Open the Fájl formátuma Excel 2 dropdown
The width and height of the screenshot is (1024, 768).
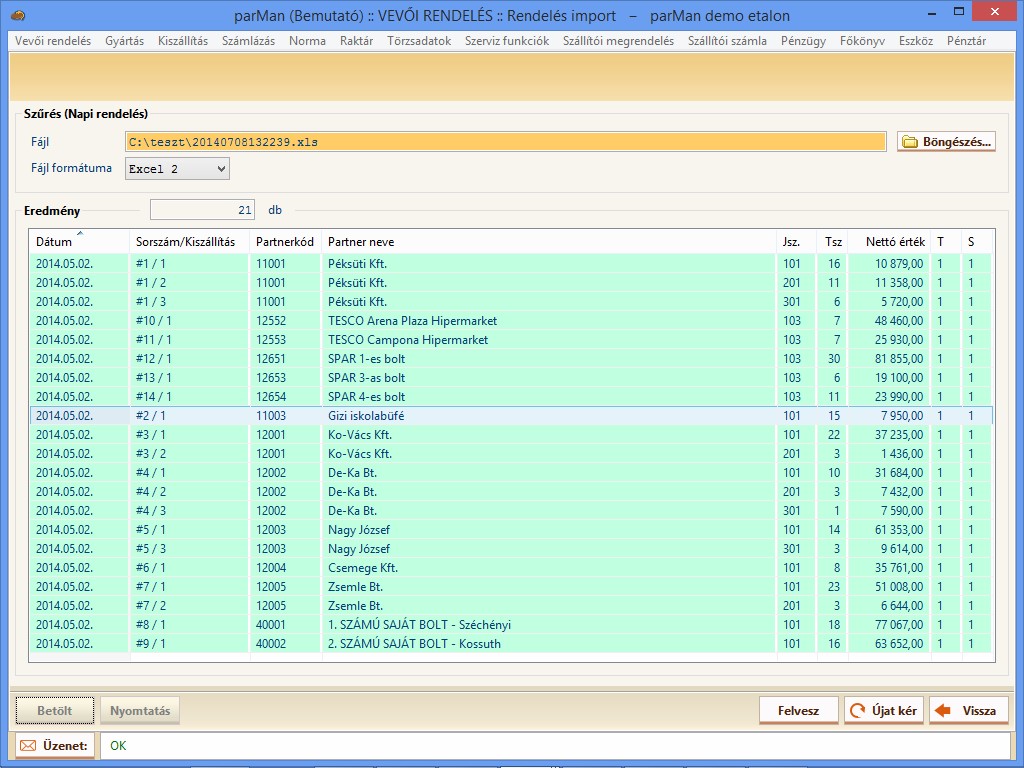click(177, 169)
